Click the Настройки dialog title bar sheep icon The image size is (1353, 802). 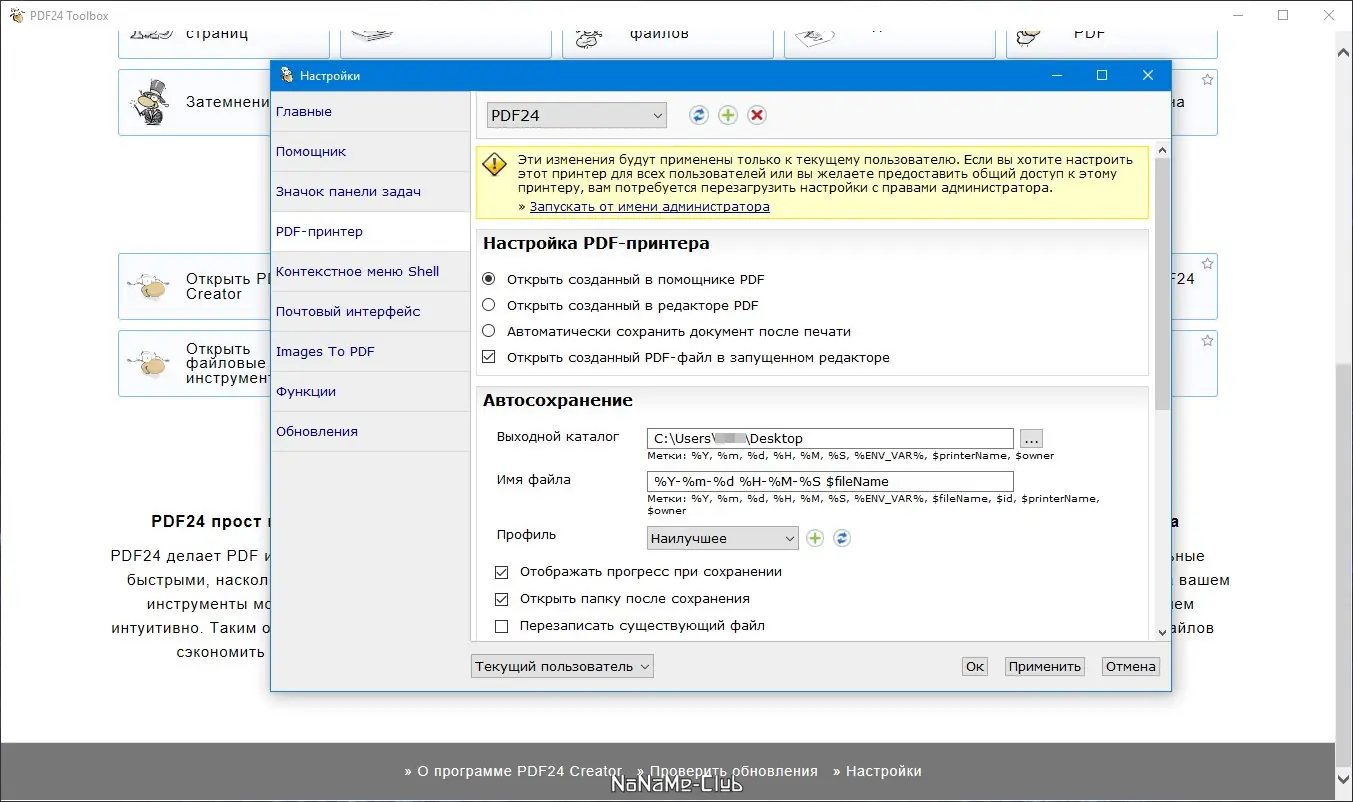(x=287, y=75)
